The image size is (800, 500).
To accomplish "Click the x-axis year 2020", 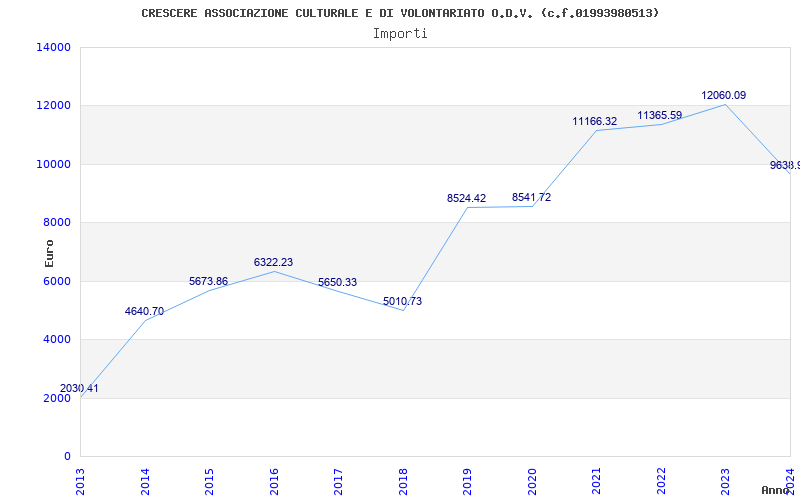I will point(532,482).
